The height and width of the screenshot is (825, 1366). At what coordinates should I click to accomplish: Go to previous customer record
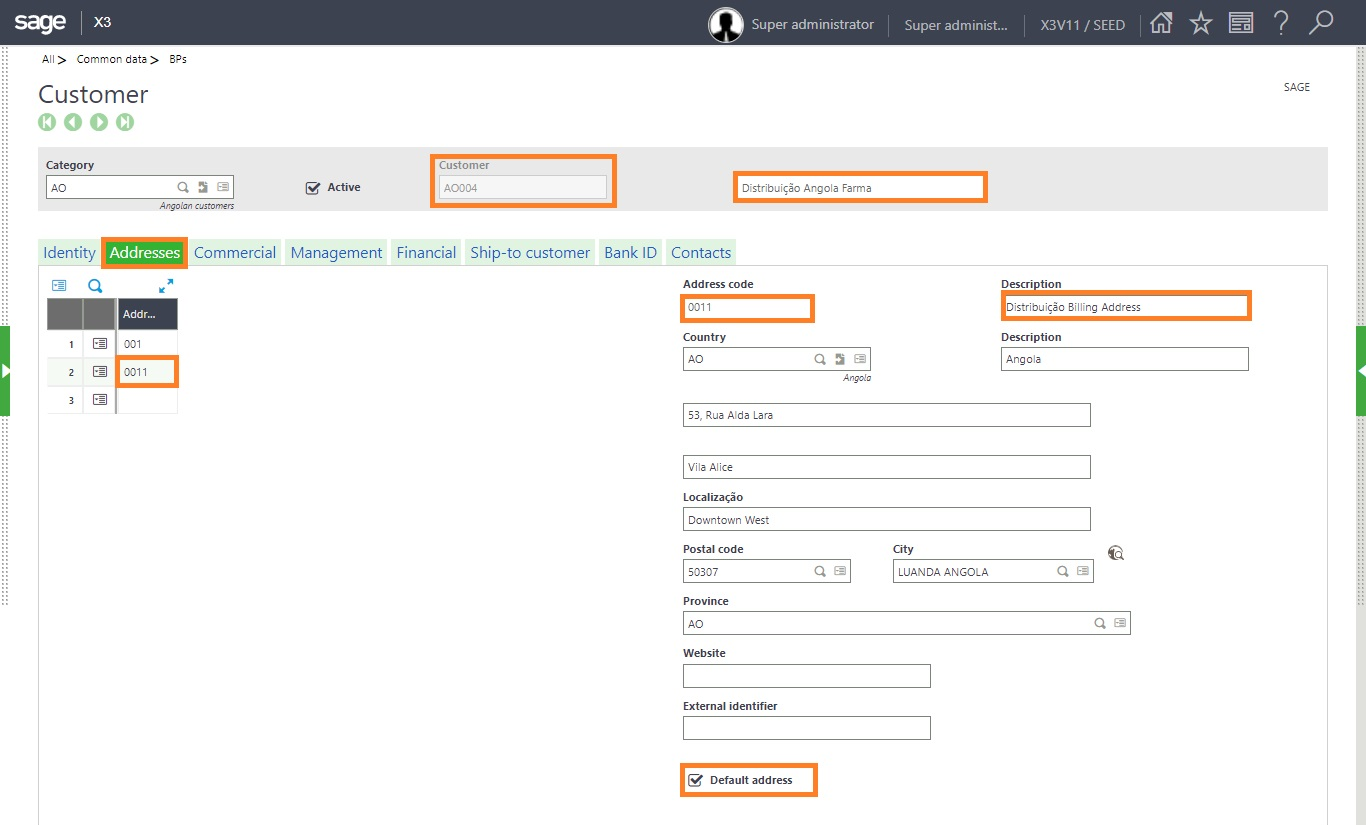[73, 122]
